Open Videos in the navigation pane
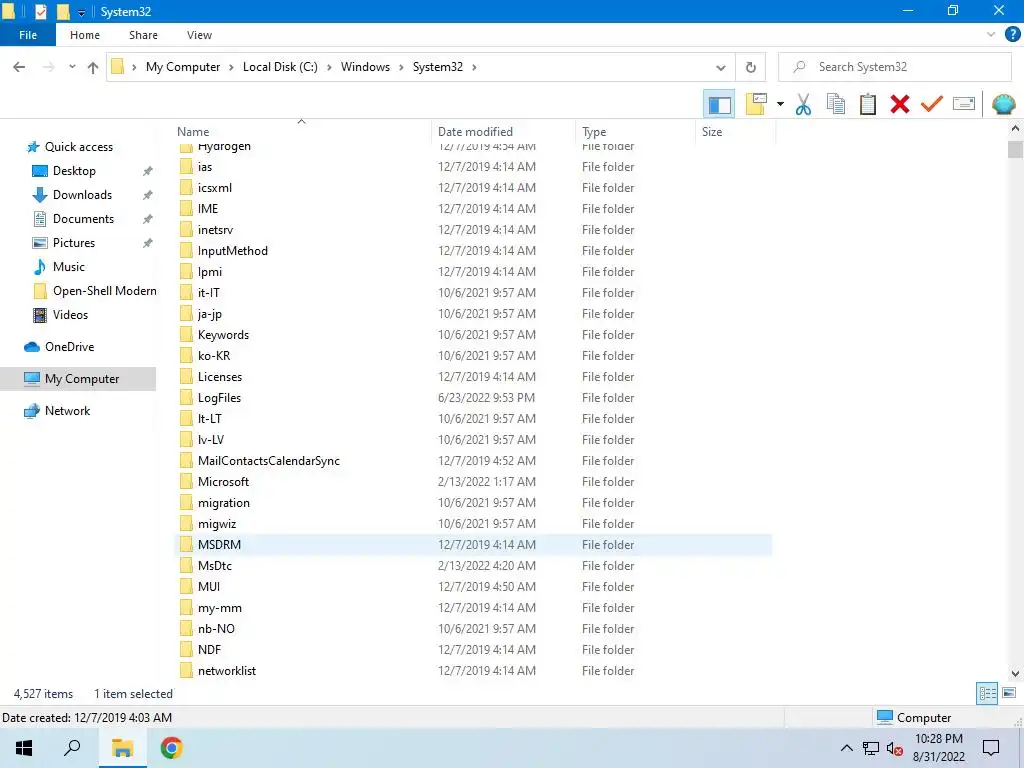The image size is (1024, 768). [70, 315]
